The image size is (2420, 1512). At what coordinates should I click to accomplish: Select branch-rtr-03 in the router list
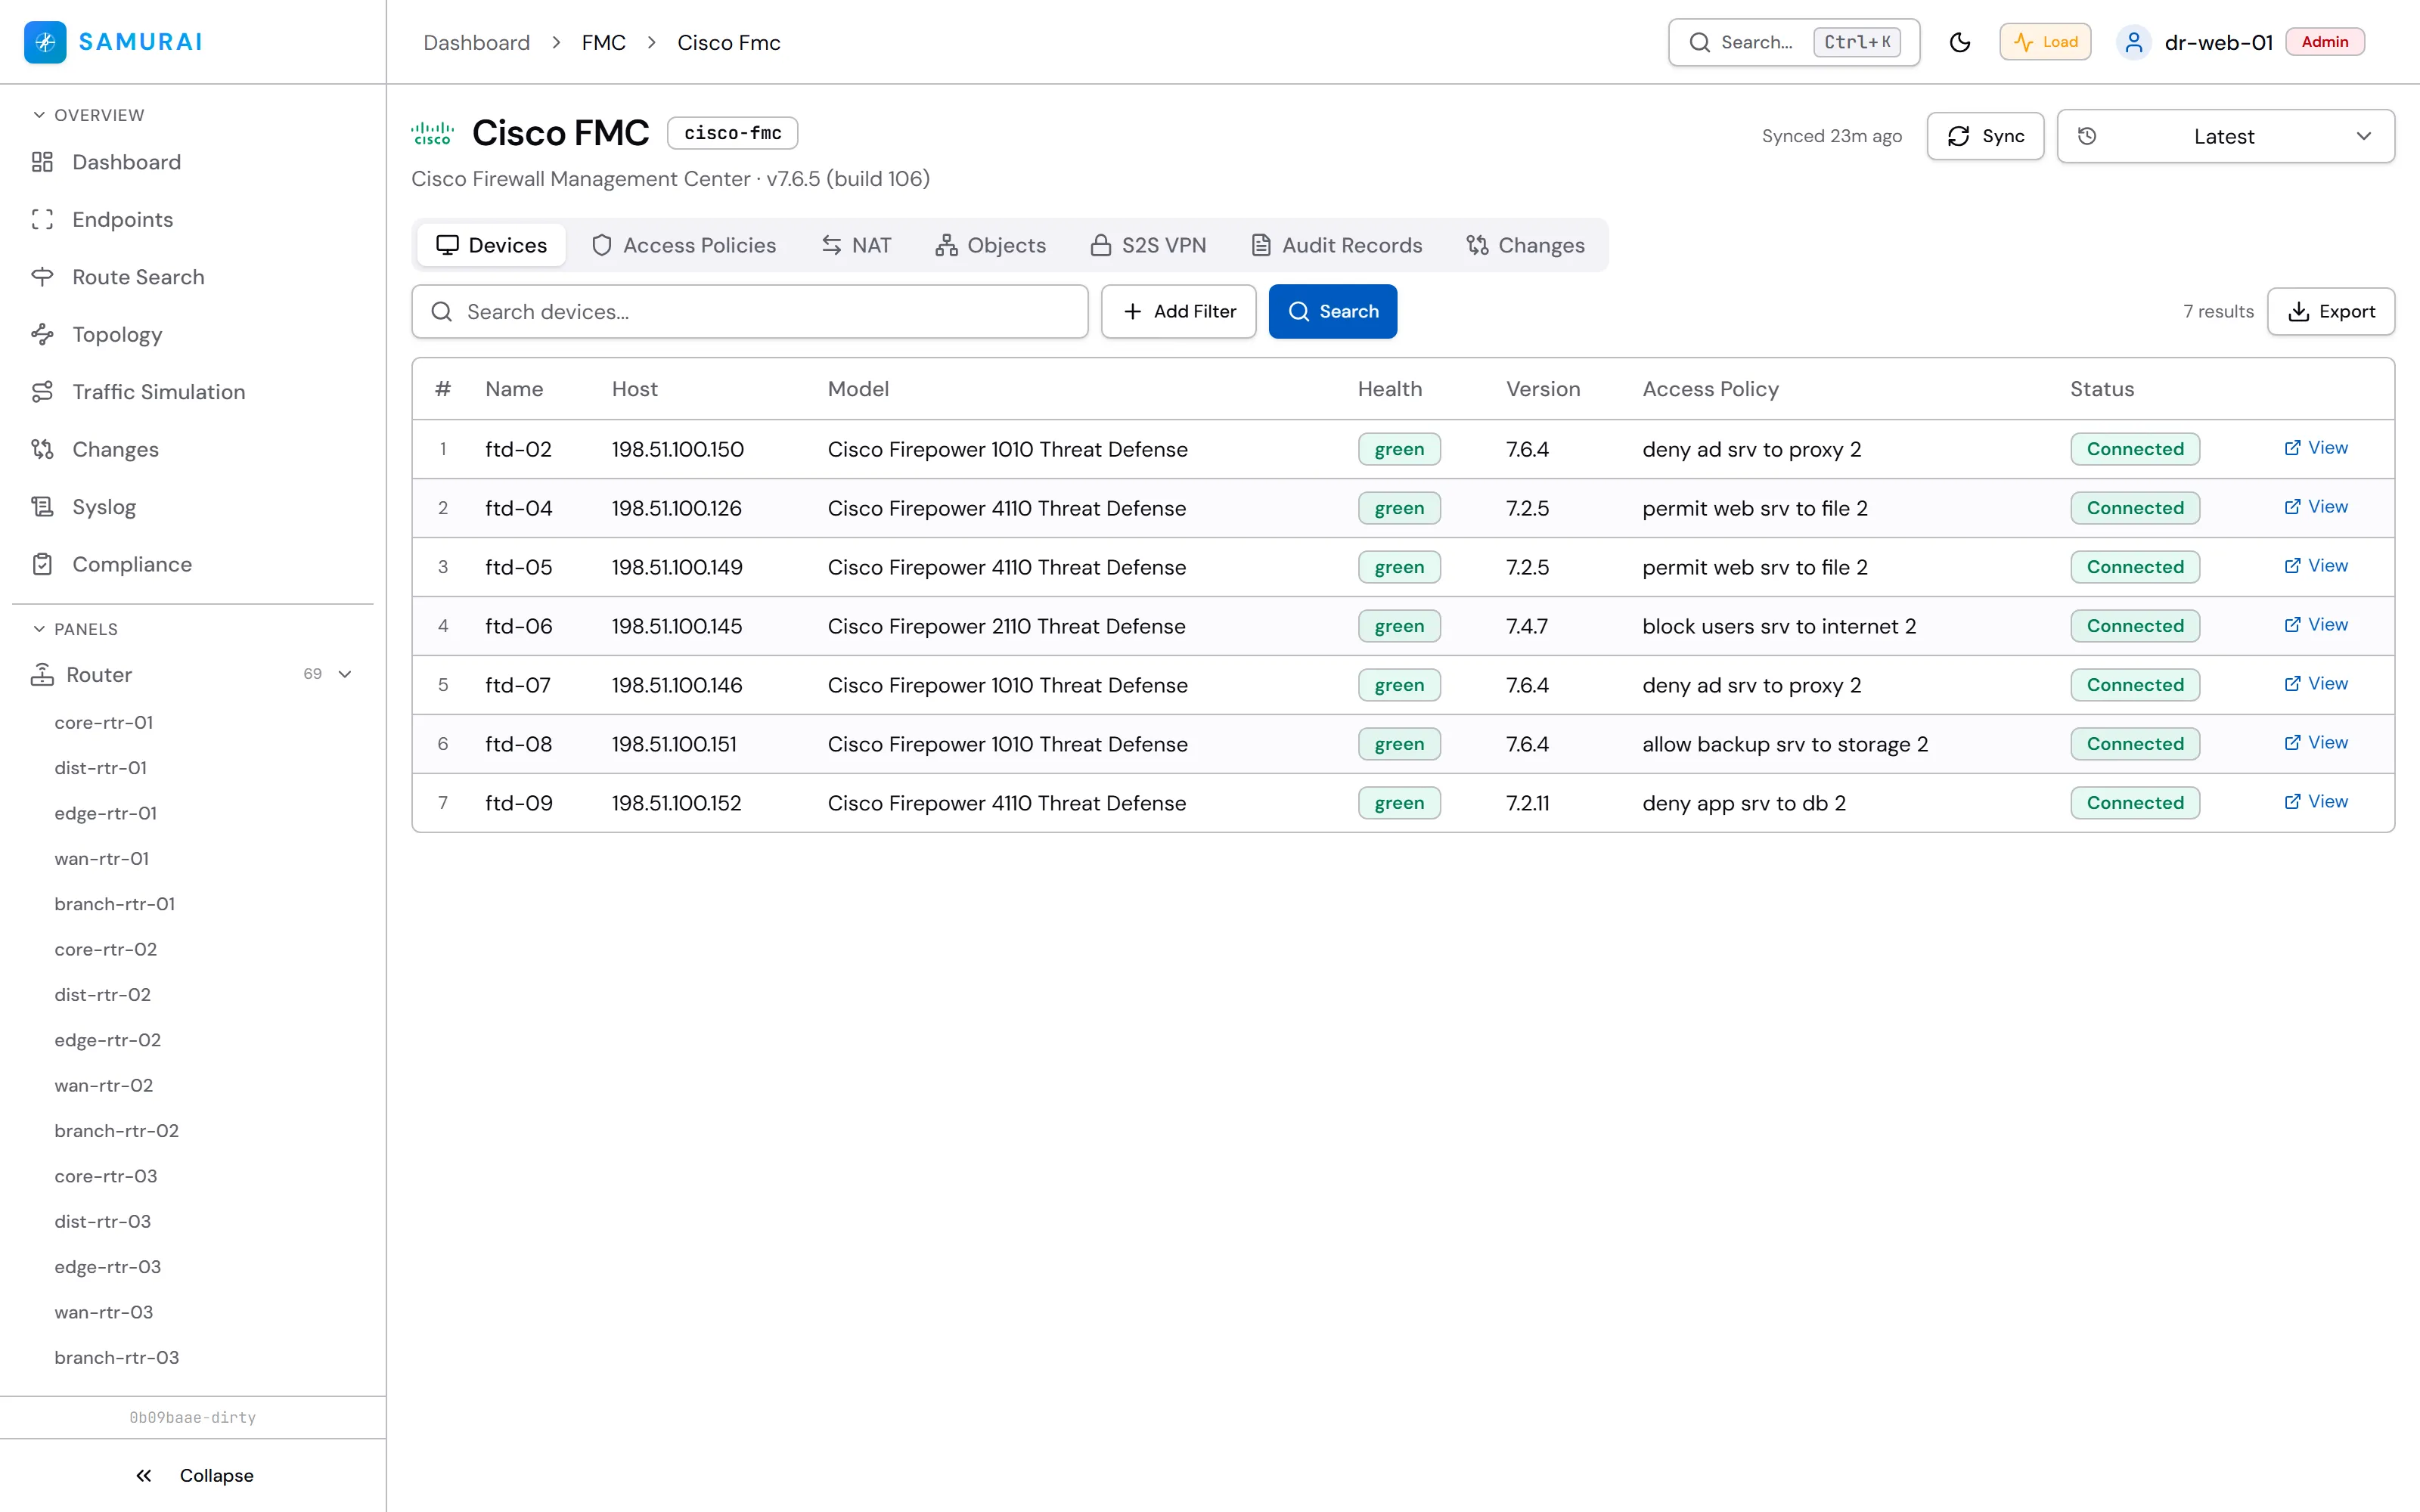click(x=117, y=1358)
